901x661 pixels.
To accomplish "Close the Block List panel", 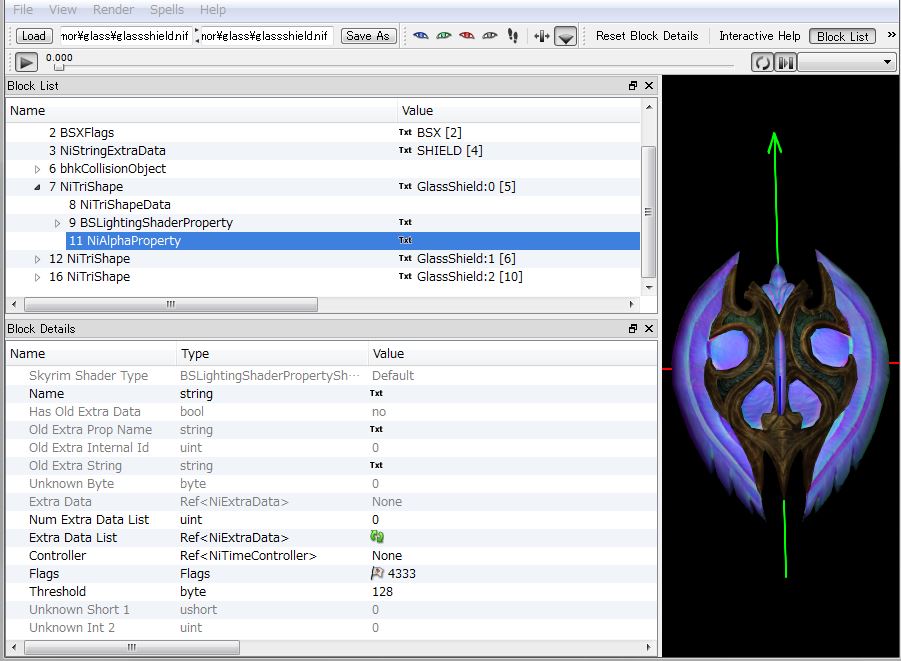I will point(649,86).
